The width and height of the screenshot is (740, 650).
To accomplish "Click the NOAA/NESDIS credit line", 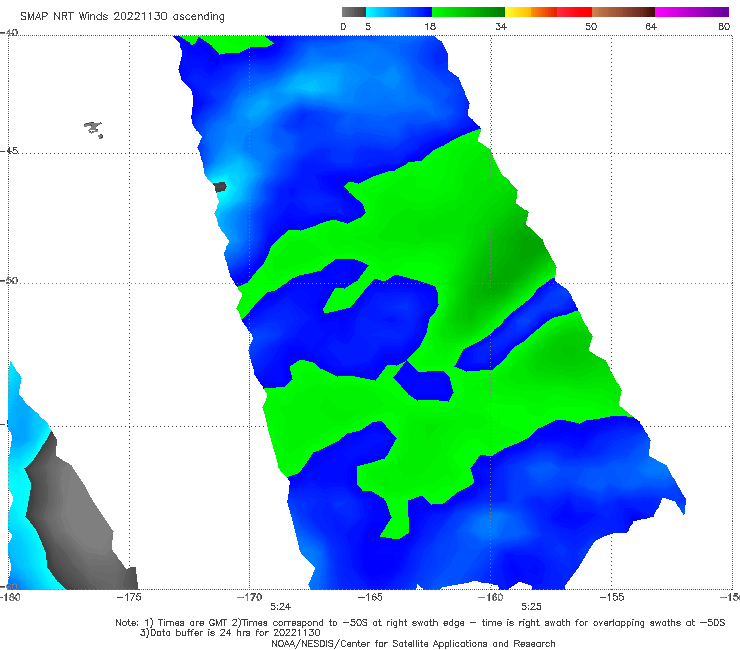I will click(x=413, y=643).
